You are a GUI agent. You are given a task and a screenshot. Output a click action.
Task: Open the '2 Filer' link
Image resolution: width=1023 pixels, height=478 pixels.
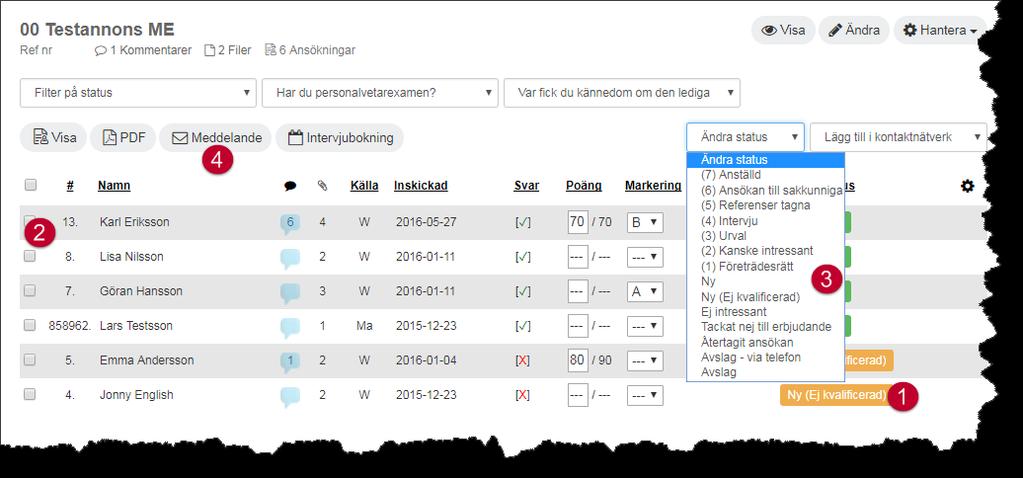(x=228, y=50)
